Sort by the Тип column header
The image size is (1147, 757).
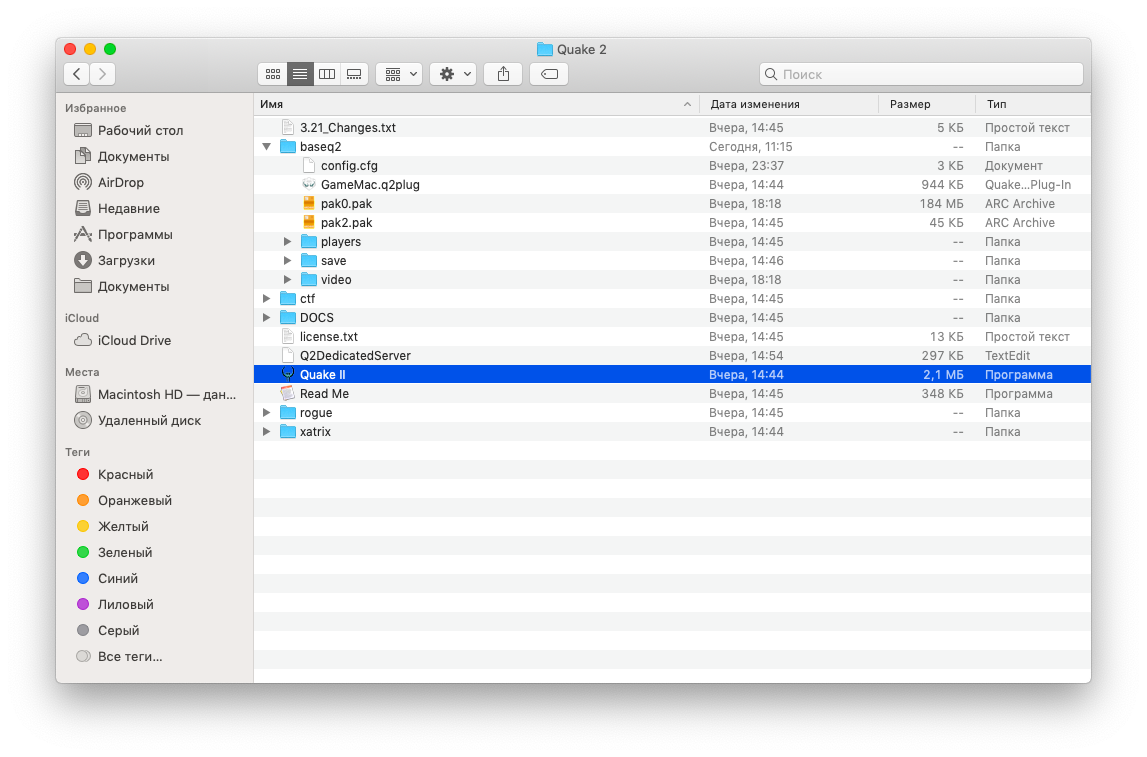point(1033,105)
